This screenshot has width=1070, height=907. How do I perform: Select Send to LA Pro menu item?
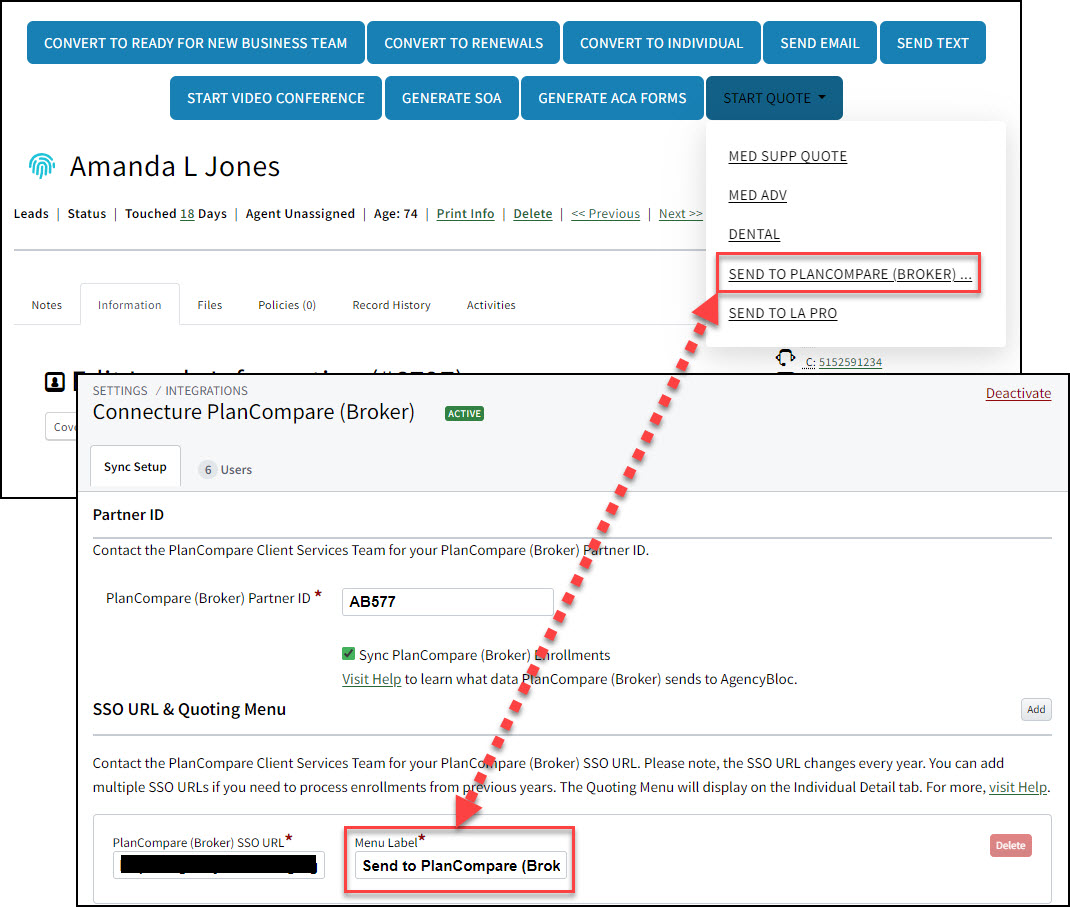pos(783,313)
